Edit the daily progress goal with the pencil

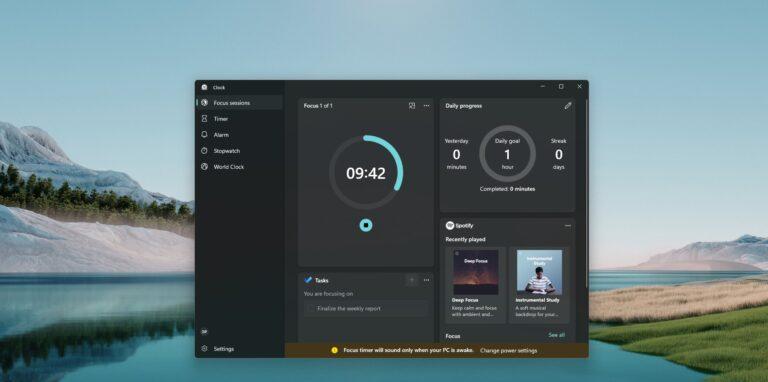(x=568, y=106)
